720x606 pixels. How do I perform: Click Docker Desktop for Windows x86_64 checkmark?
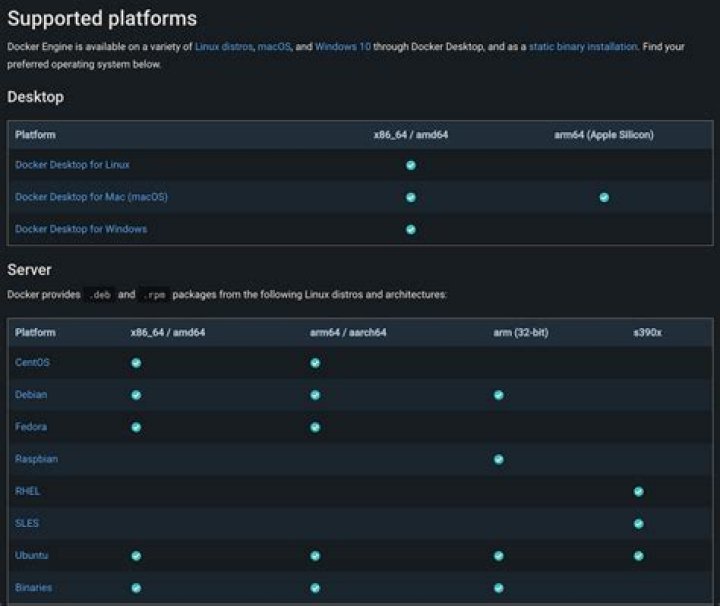pyautogui.click(x=411, y=230)
